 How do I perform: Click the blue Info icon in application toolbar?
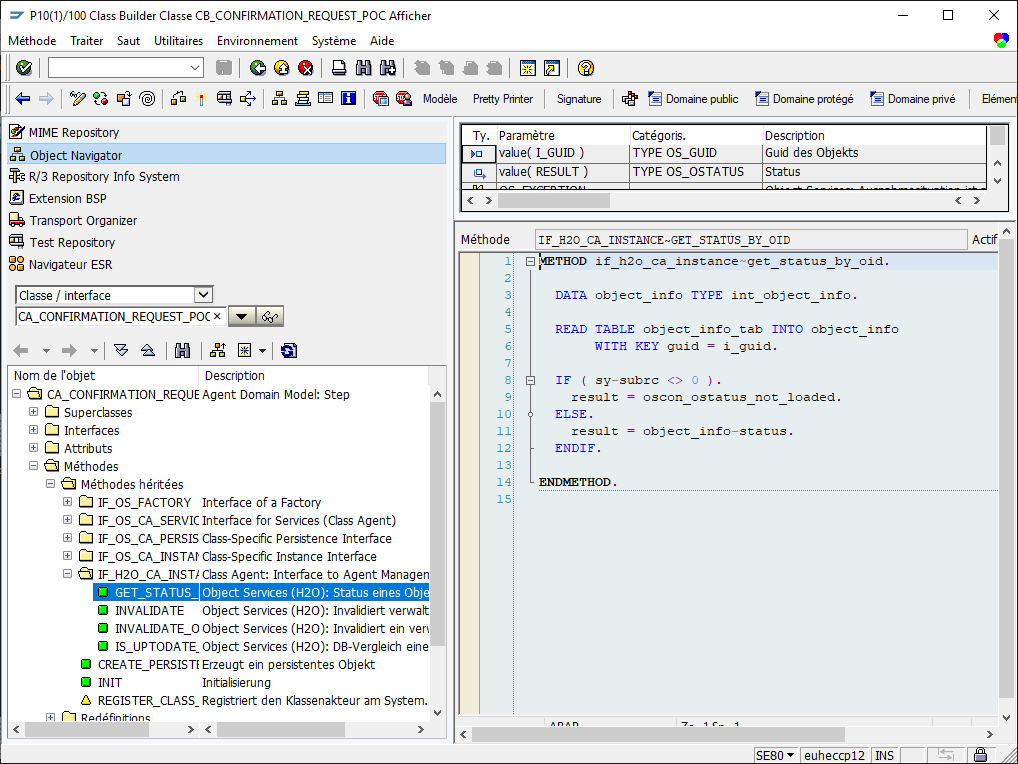pos(349,99)
